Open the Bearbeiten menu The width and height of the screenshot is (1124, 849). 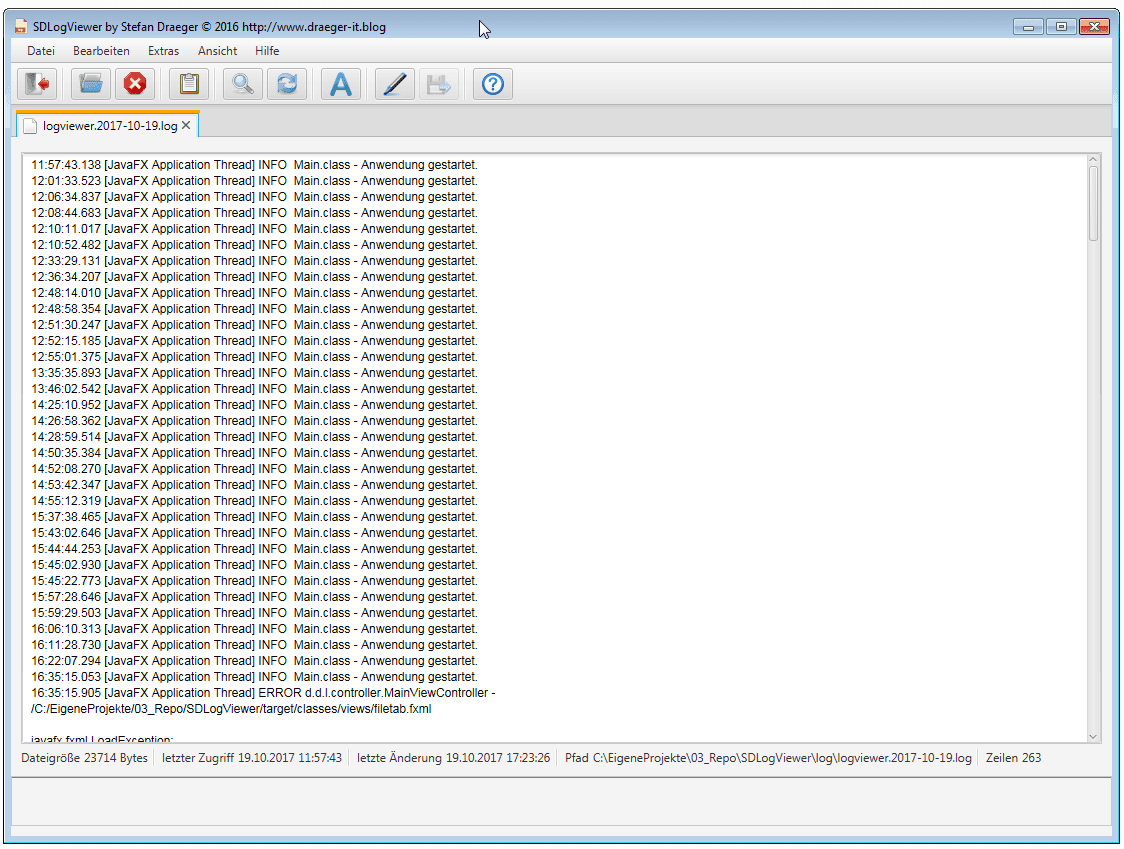(x=101, y=51)
